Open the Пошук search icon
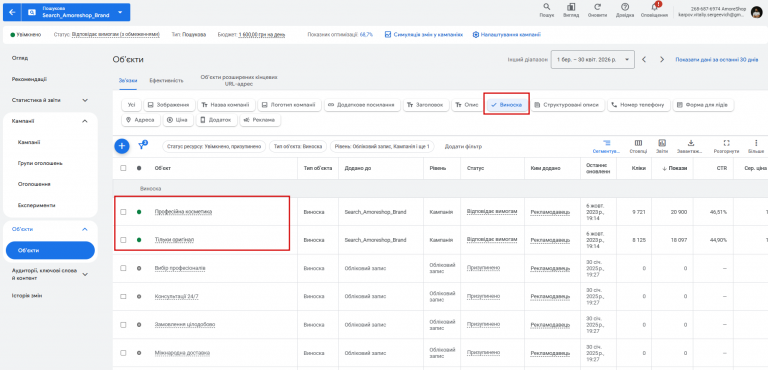 tap(547, 7)
